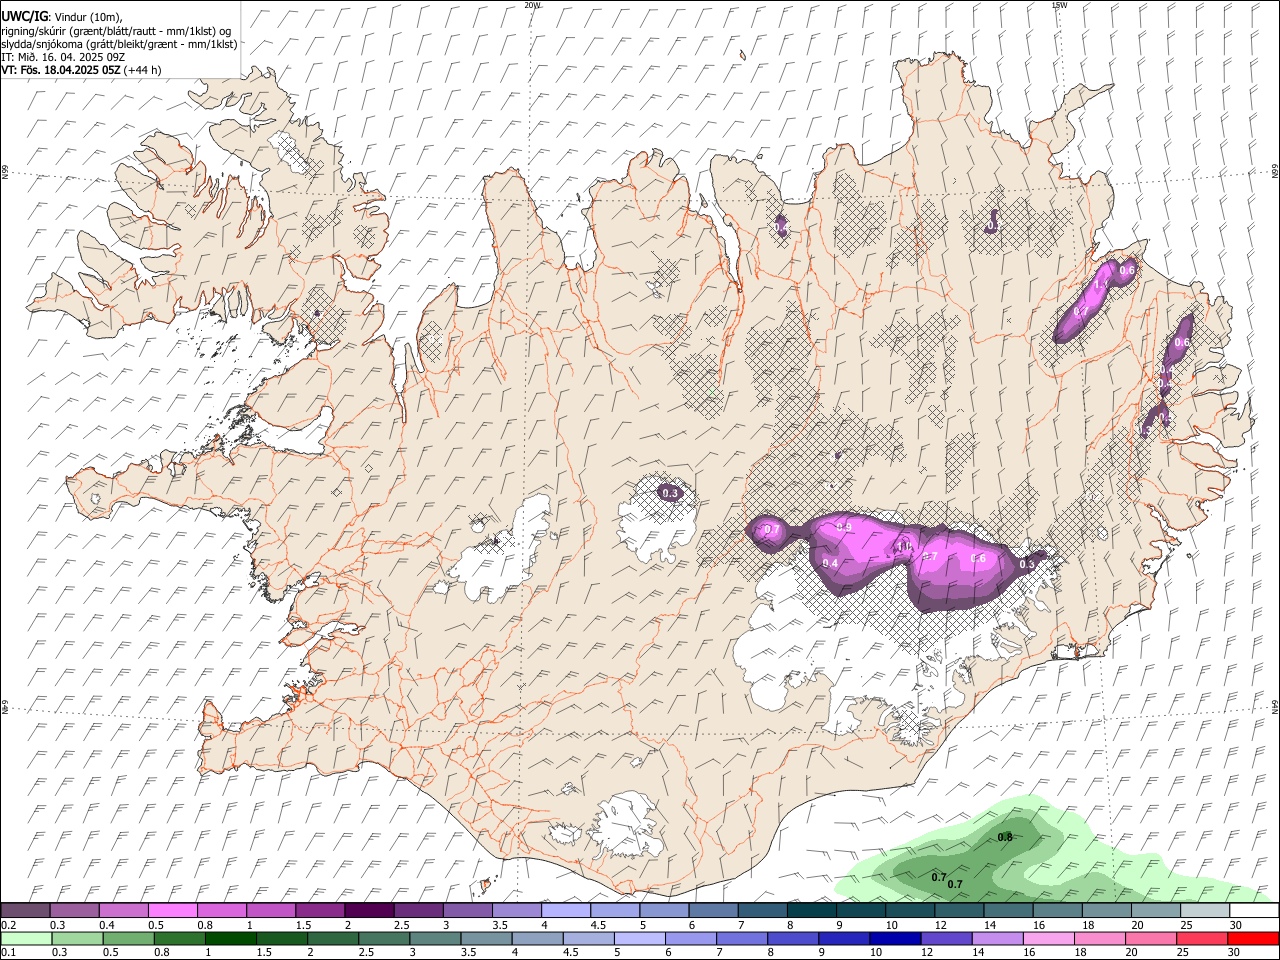Click the '20W' longitude label at top
Screen dimensions: 1280x960
click(x=532, y=5)
